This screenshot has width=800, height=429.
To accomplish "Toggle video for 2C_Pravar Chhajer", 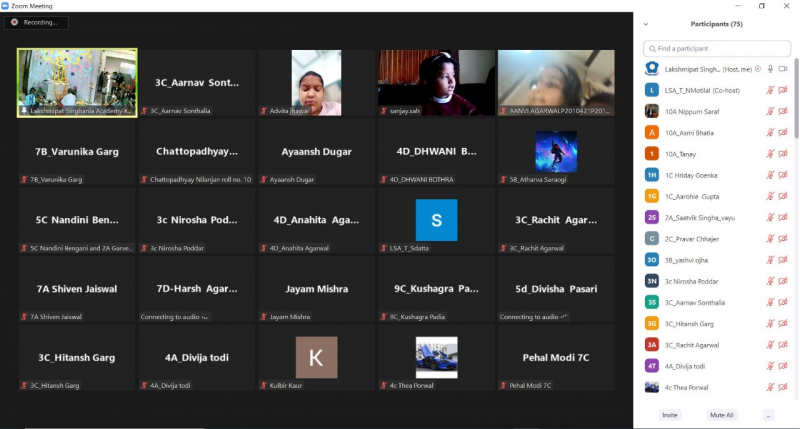I will (781, 239).
